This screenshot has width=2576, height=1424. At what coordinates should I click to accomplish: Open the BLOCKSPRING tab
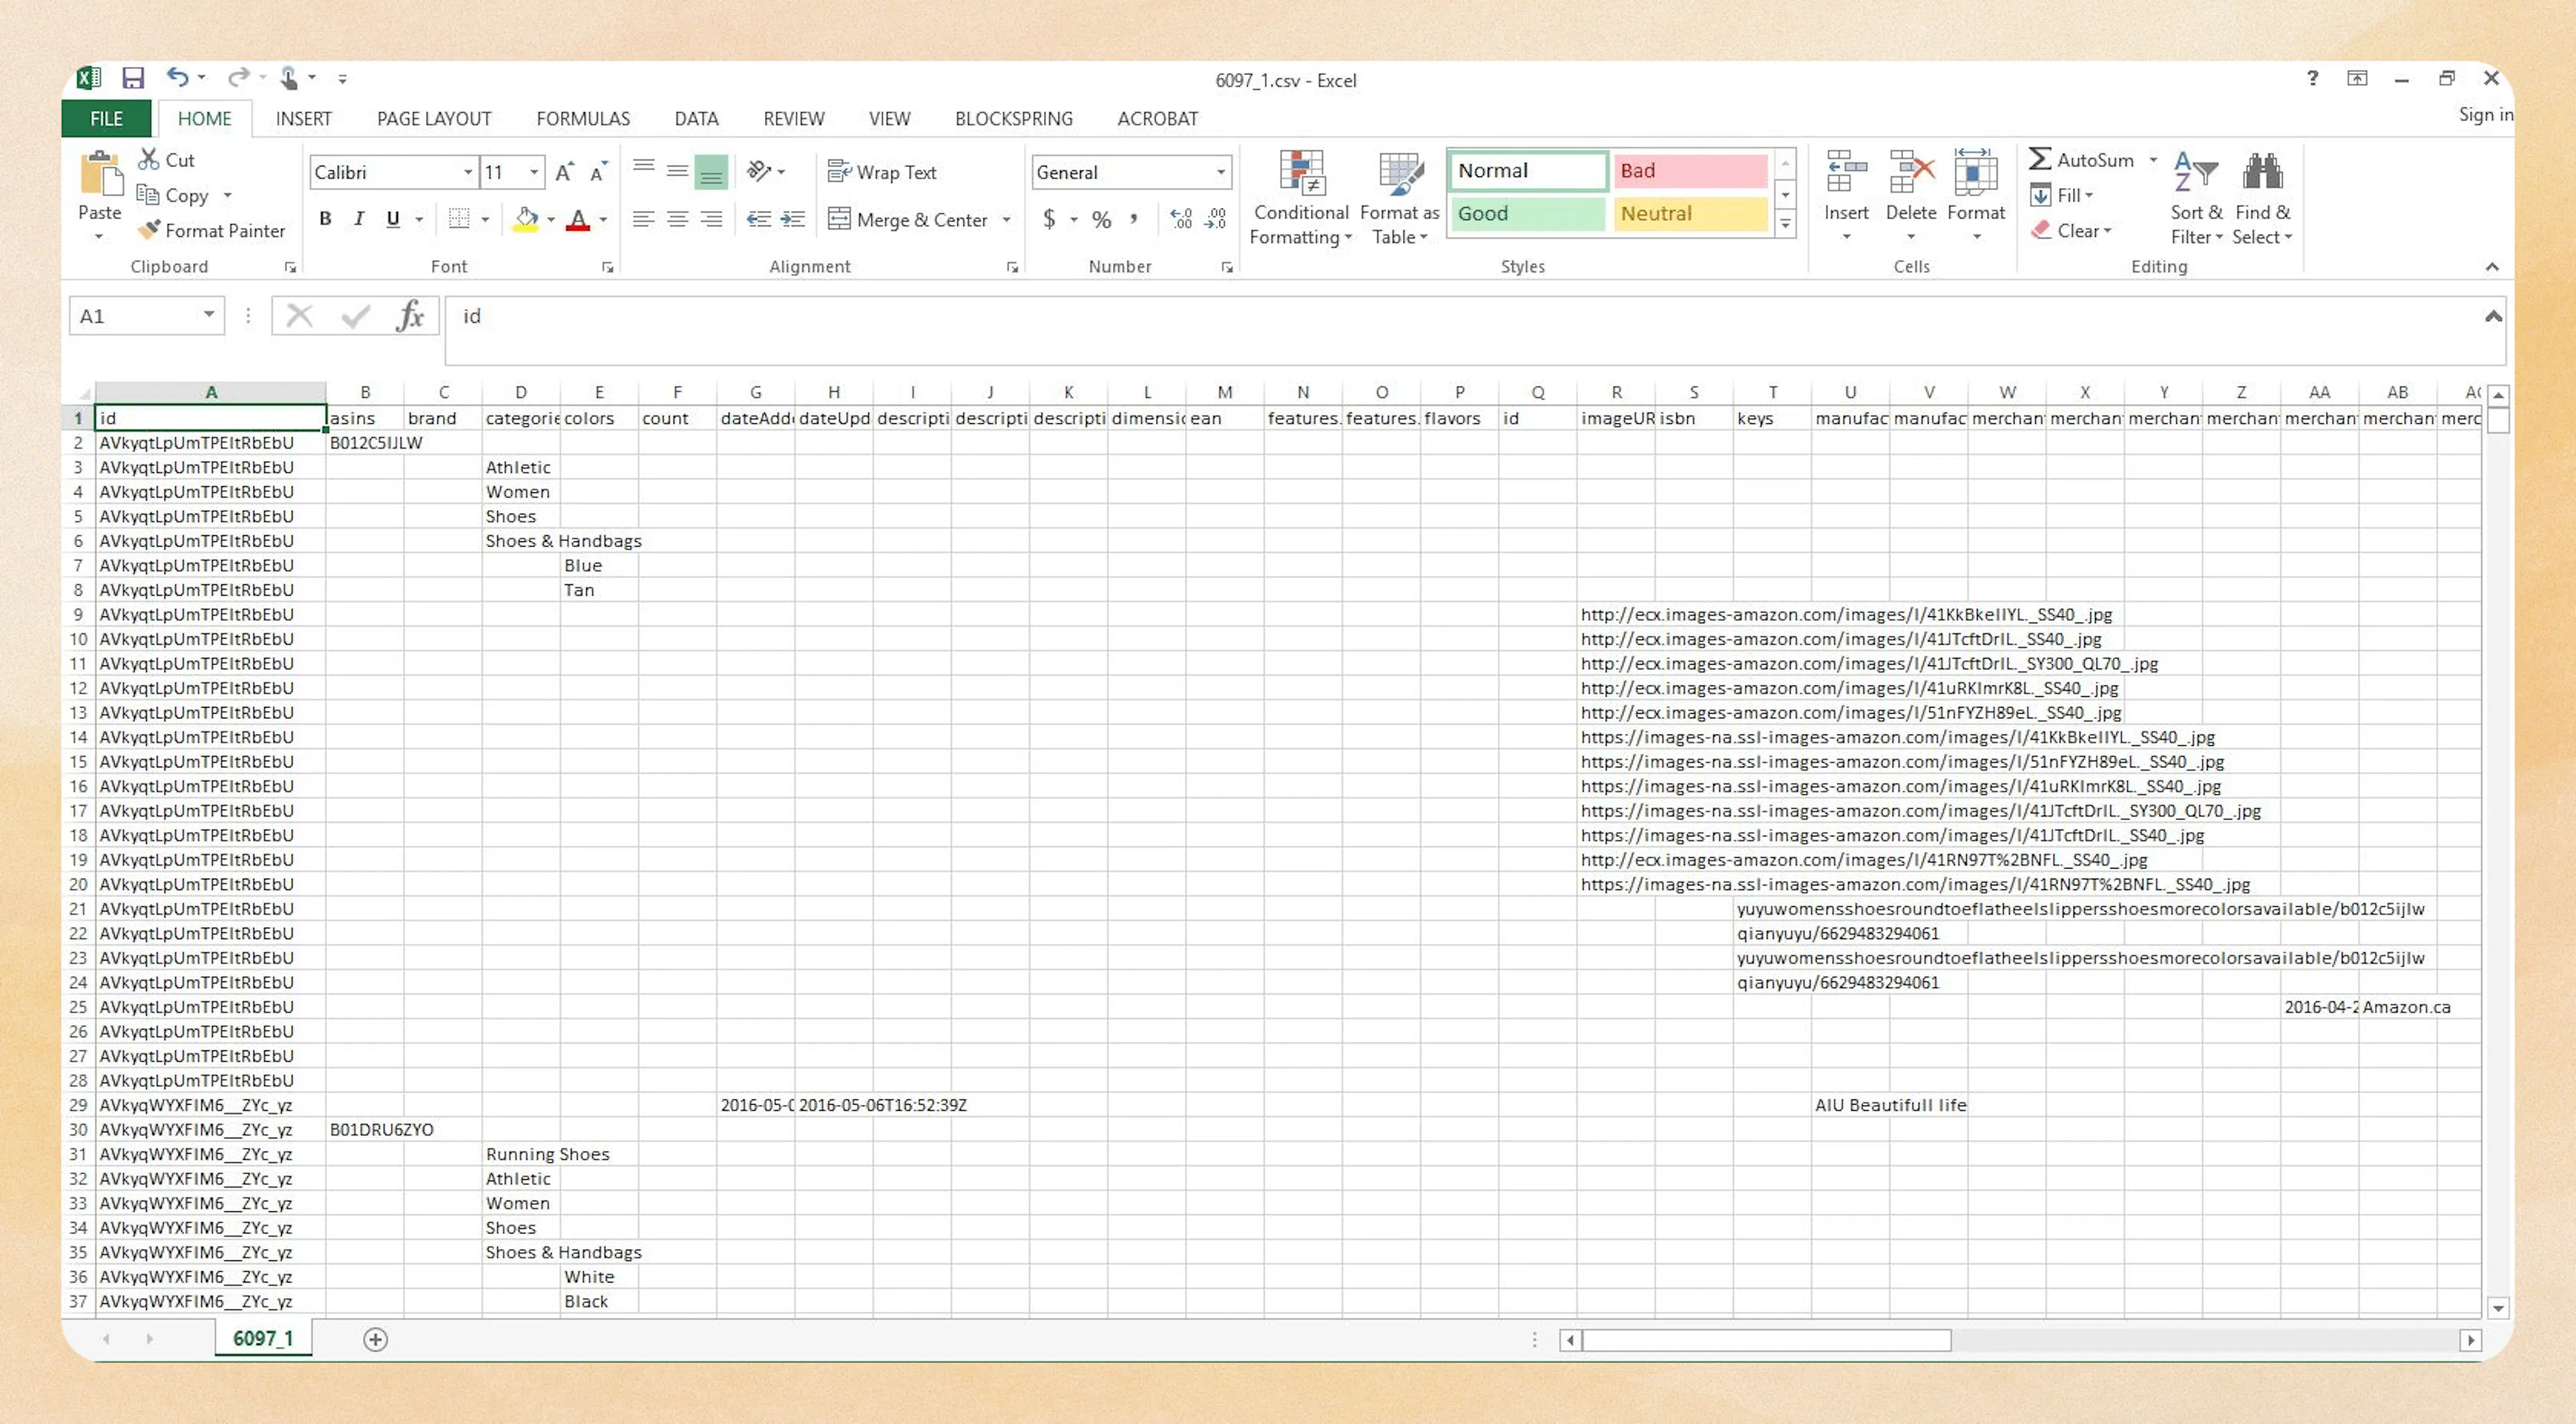tap(1013, 118)
